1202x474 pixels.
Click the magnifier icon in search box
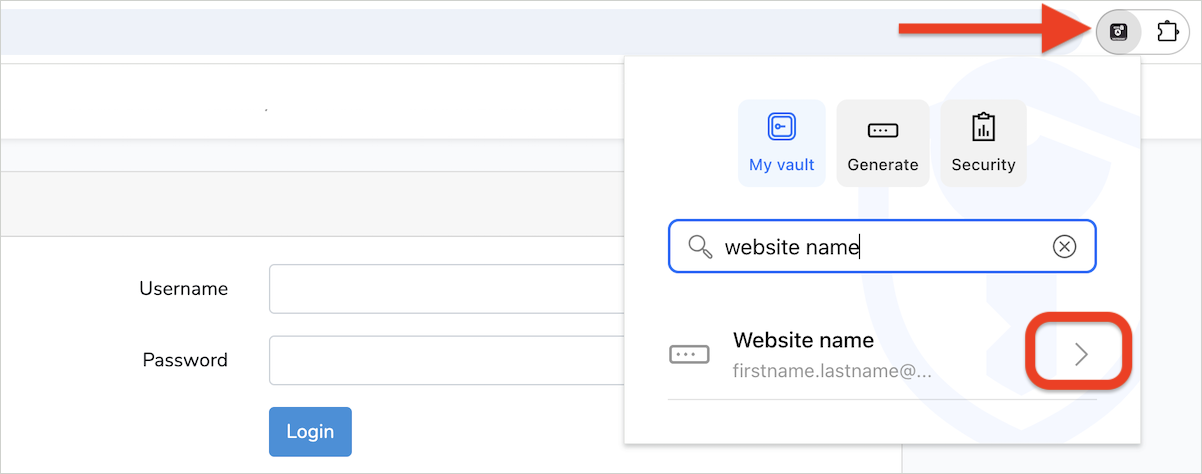coord(702,246)
